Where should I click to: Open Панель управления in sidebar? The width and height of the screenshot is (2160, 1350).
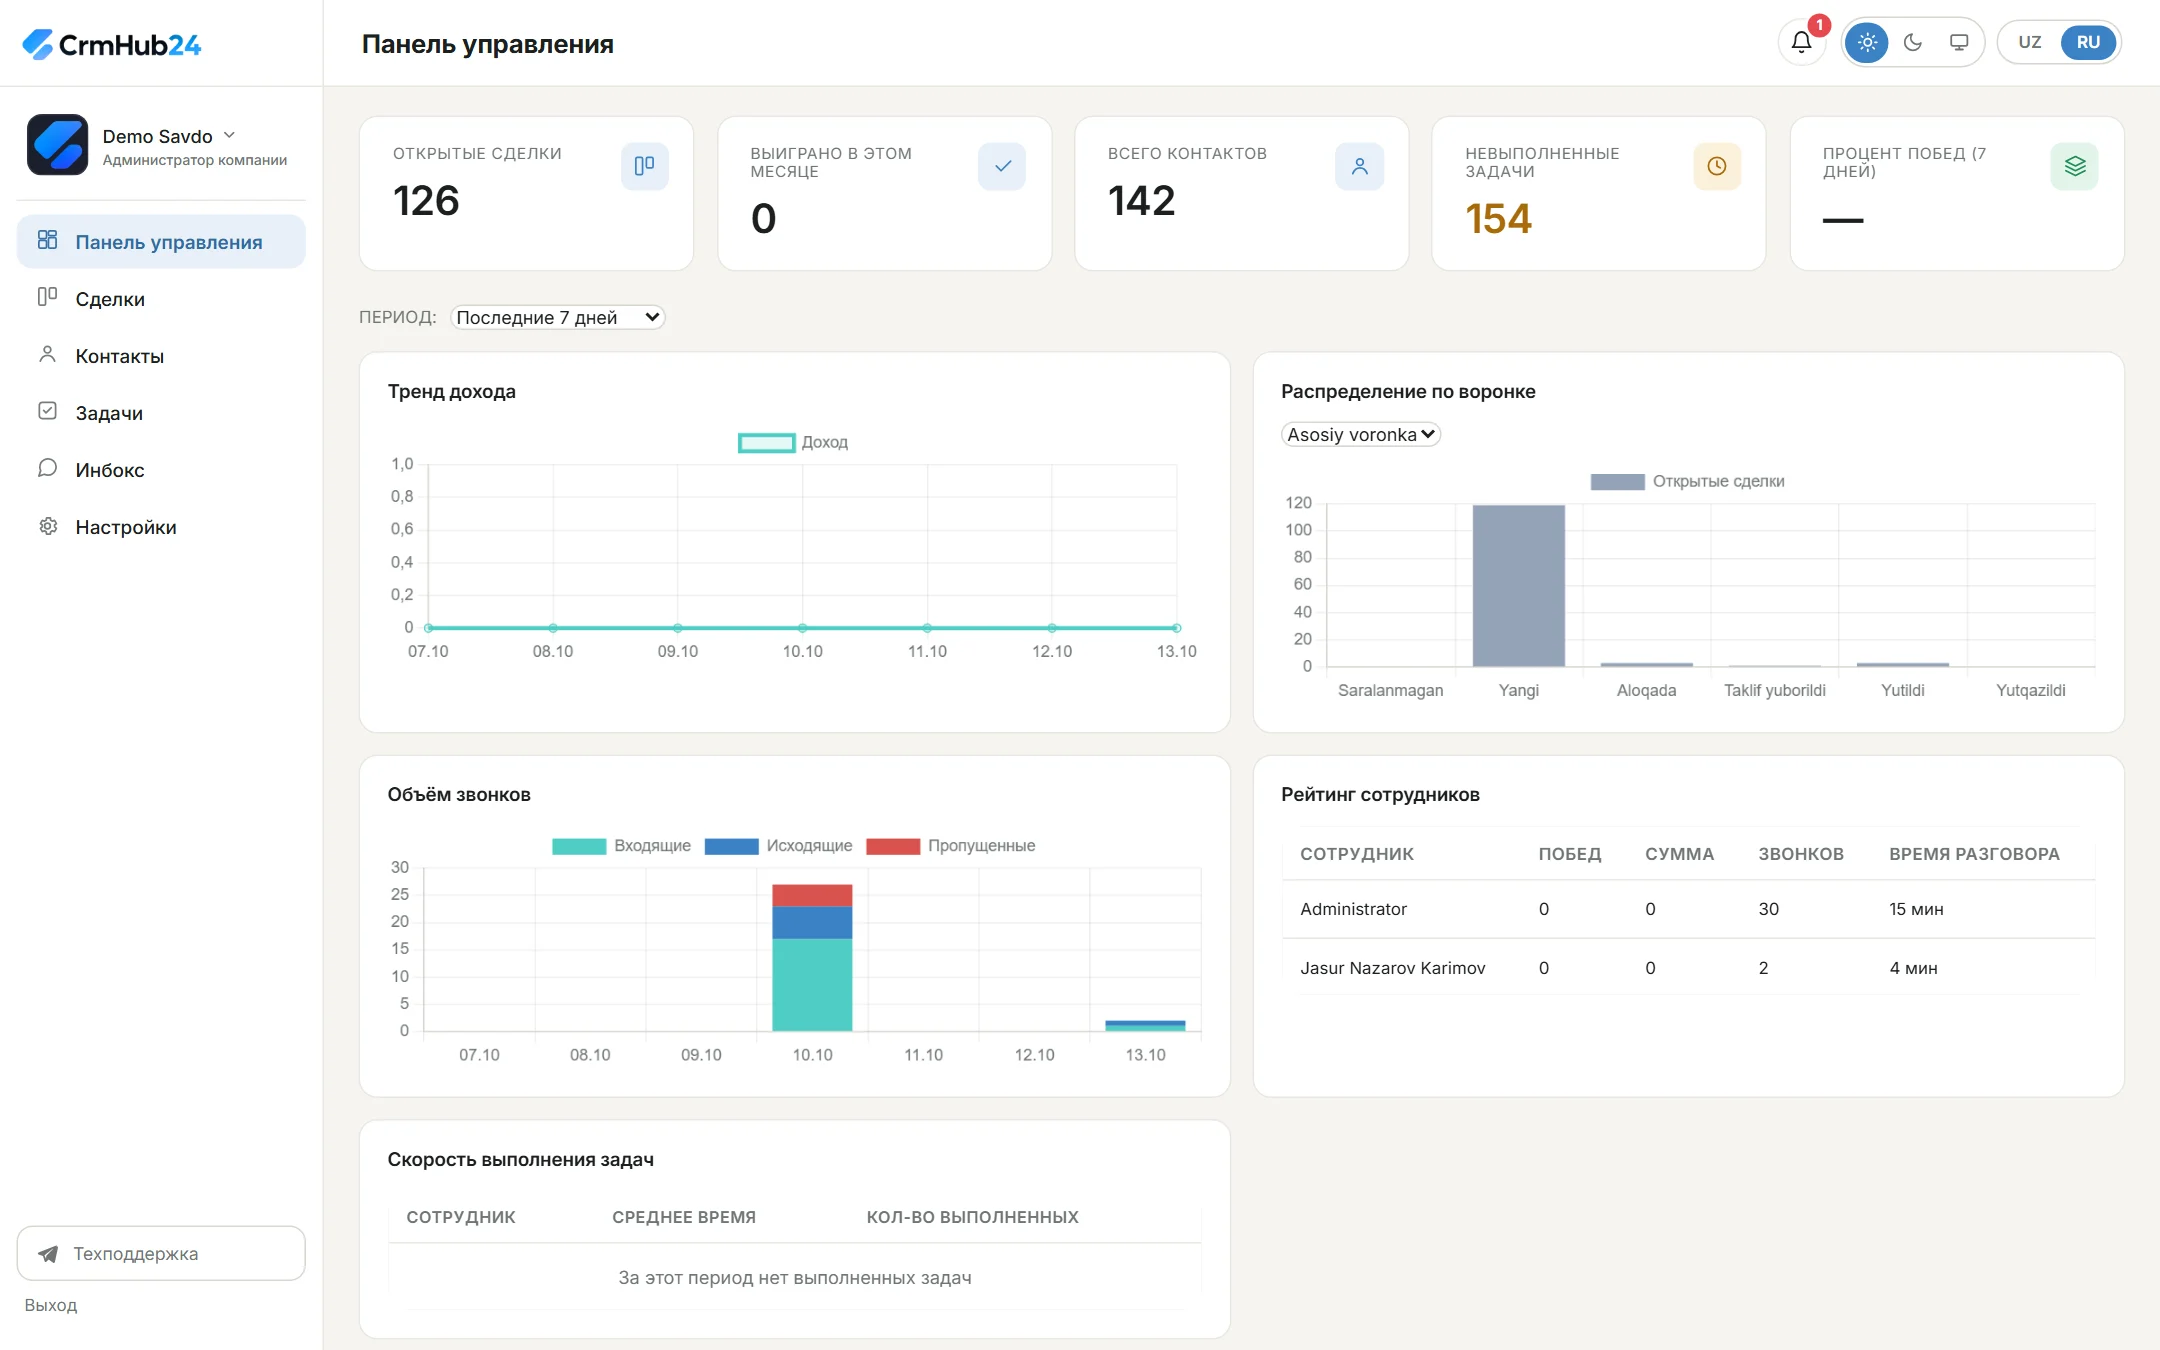coord(161,242)
